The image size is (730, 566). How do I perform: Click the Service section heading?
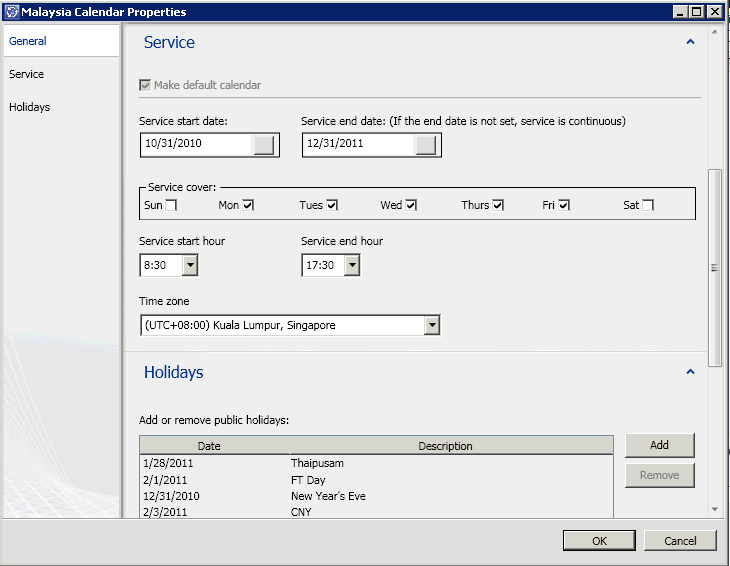click(x=169, y=42)
